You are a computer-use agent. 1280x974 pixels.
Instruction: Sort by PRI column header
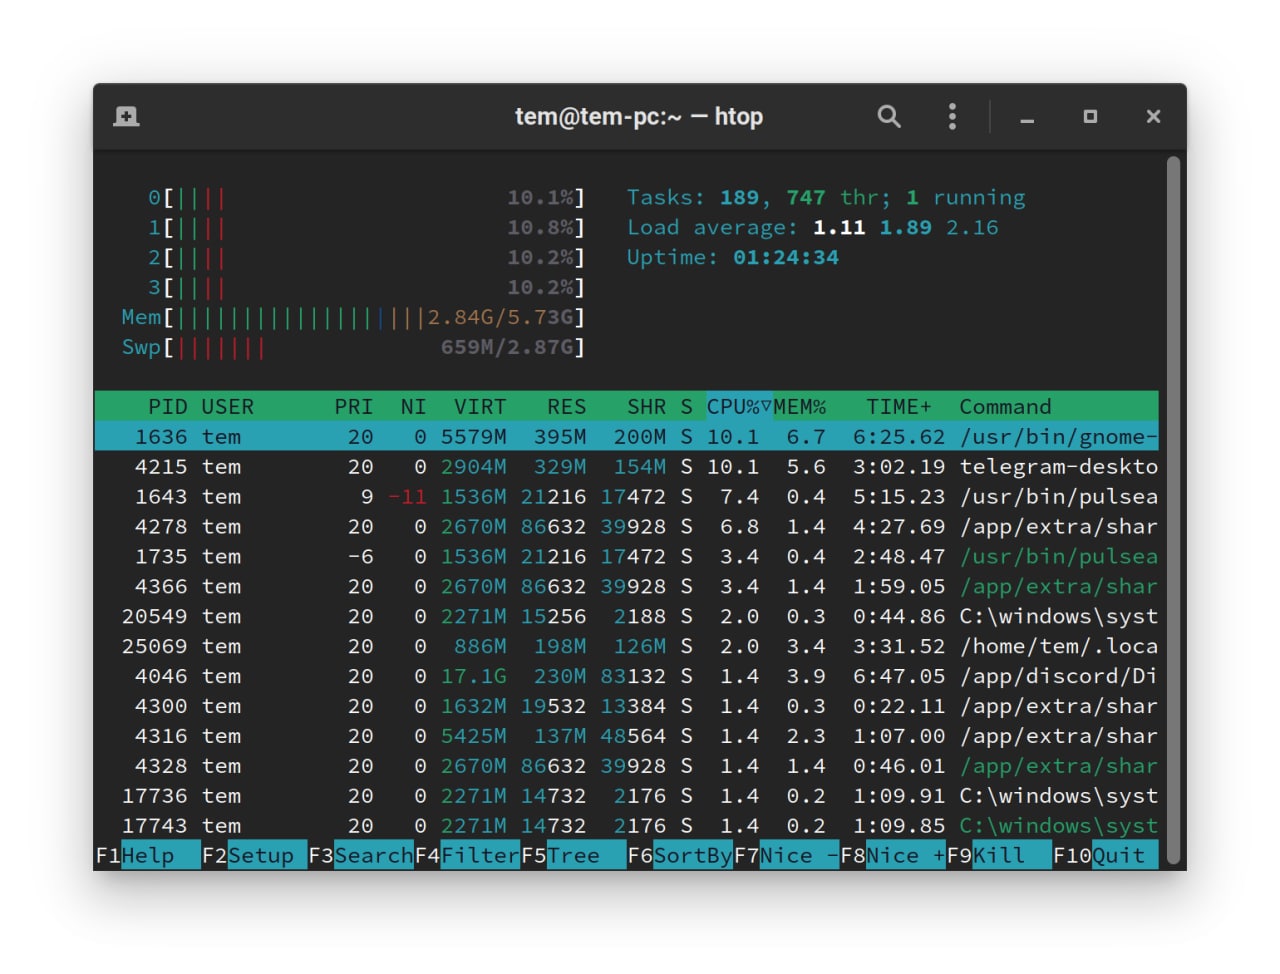(x=353, y=407)
